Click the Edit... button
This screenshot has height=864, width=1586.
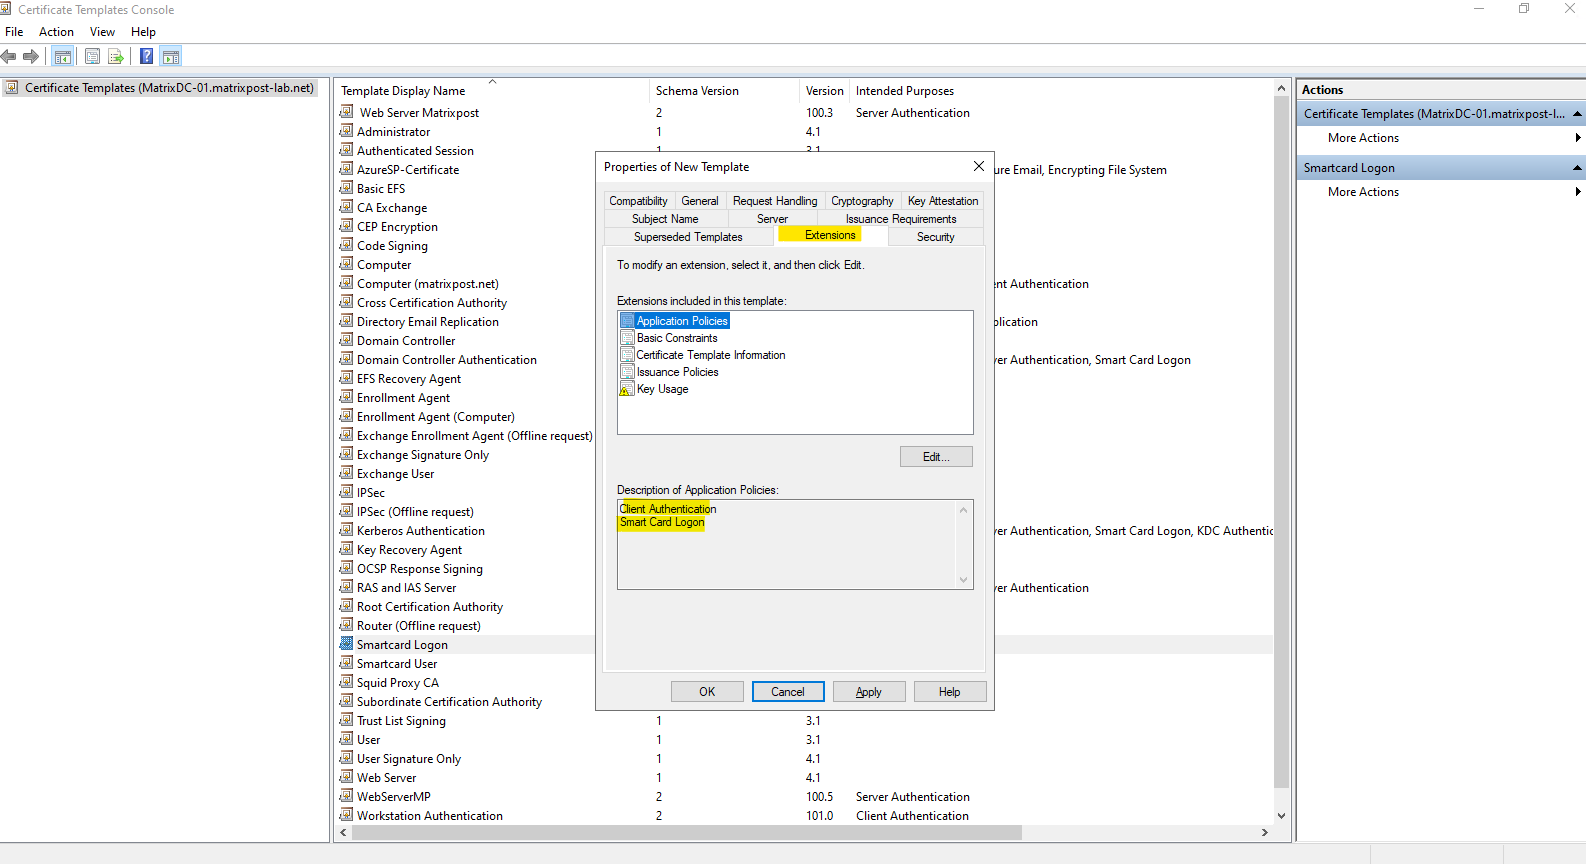tap(936, 457)
